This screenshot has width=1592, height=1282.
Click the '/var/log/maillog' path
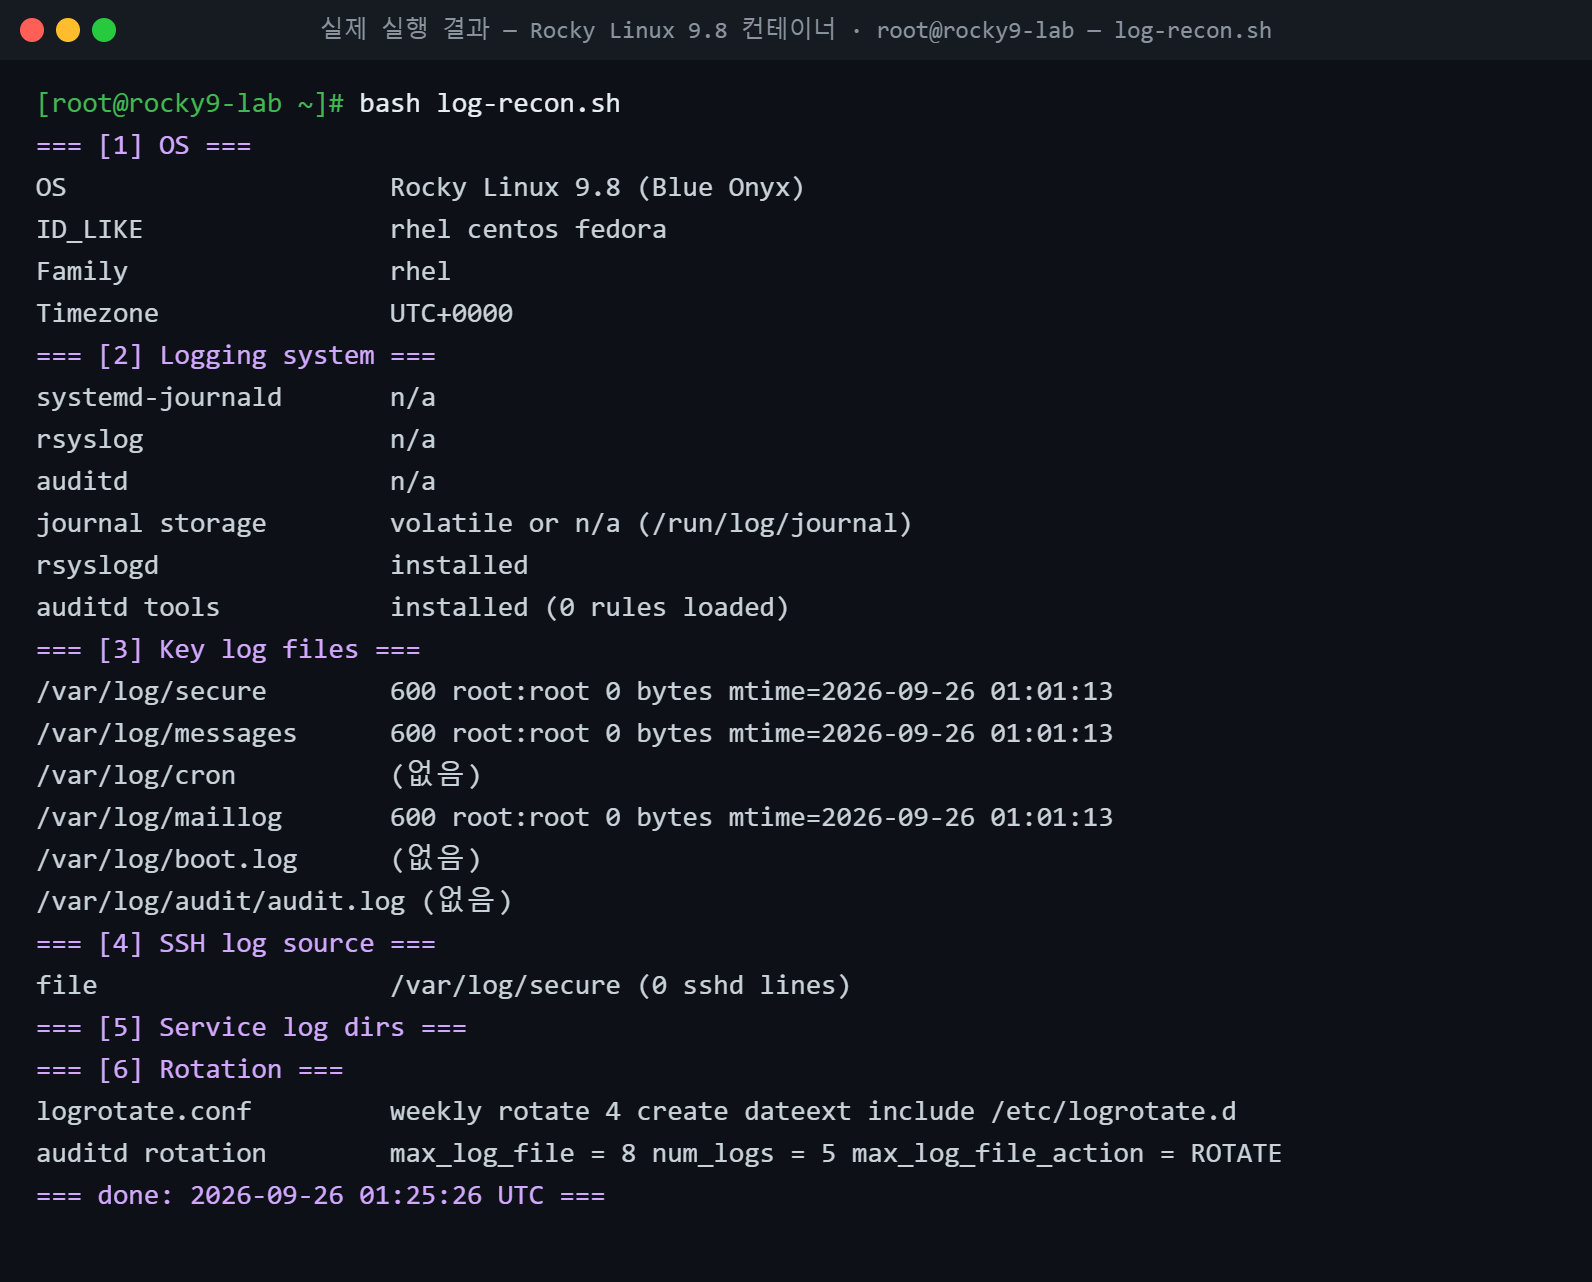point(159,818)
